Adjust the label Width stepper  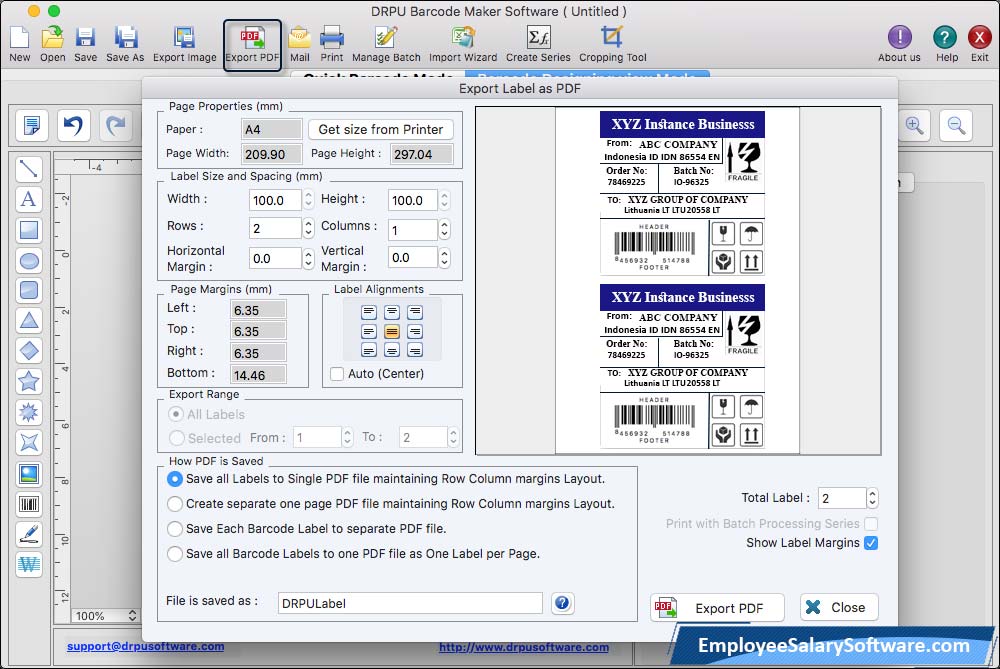click(x=309, y=200)
